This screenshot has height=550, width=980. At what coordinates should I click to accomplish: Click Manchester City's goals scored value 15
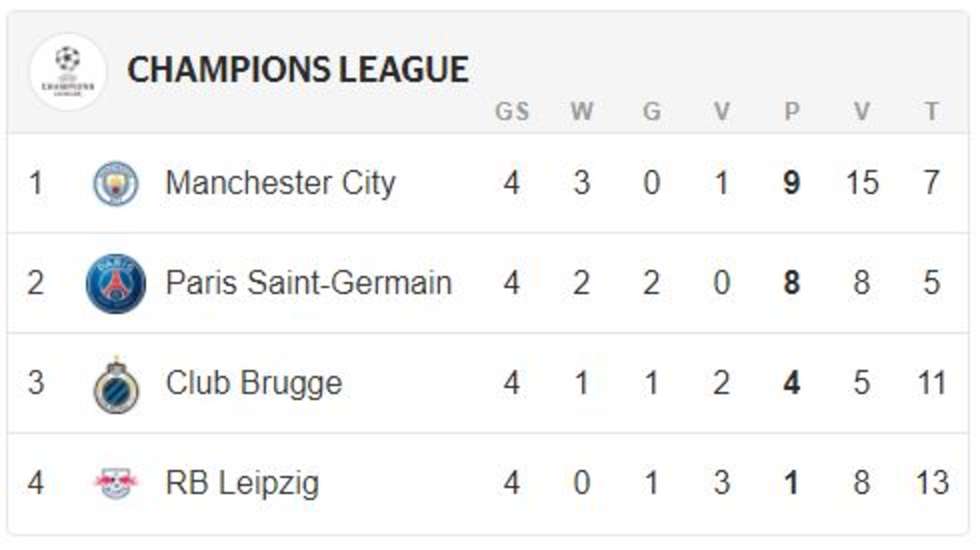coord(862,183)
